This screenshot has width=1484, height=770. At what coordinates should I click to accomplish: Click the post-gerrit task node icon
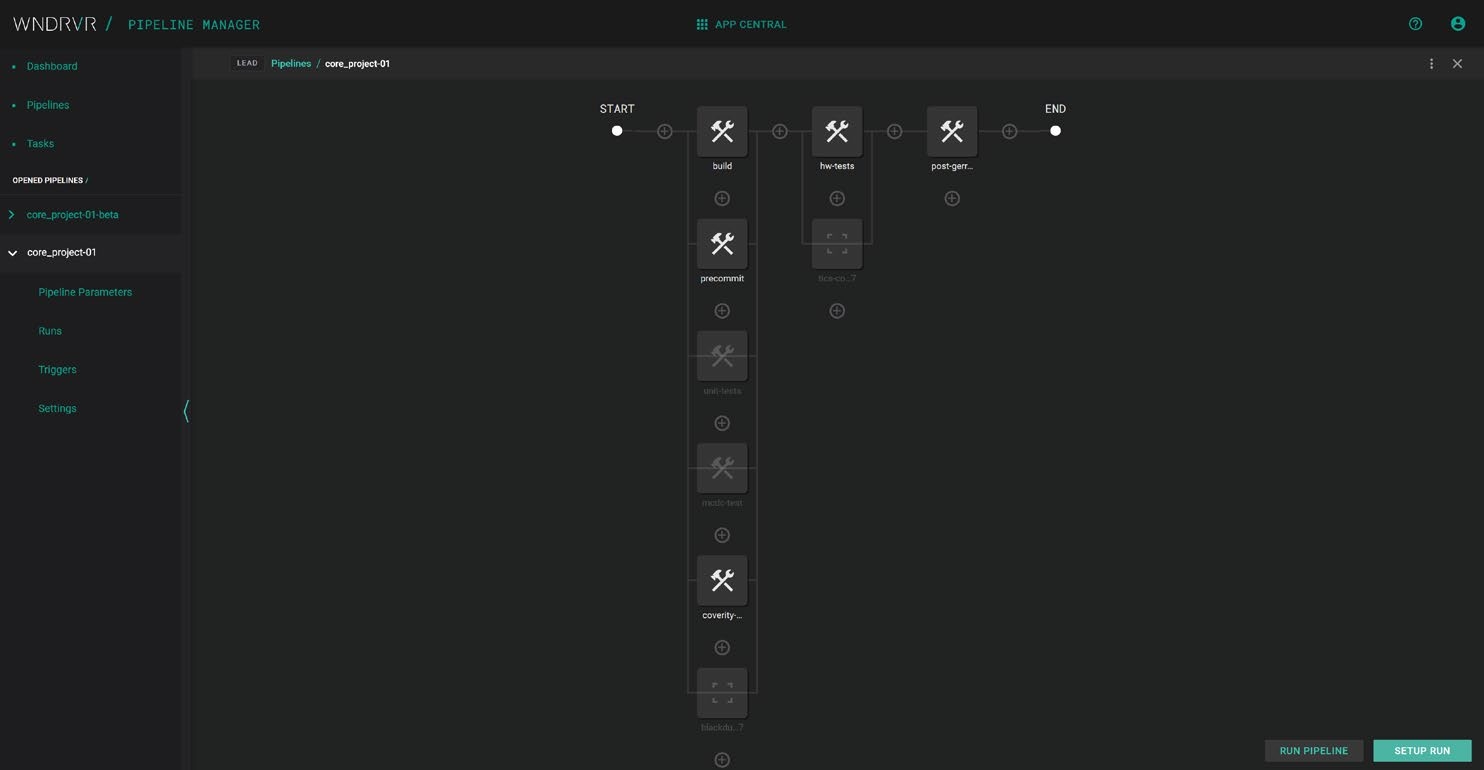[x=951, y=131]
